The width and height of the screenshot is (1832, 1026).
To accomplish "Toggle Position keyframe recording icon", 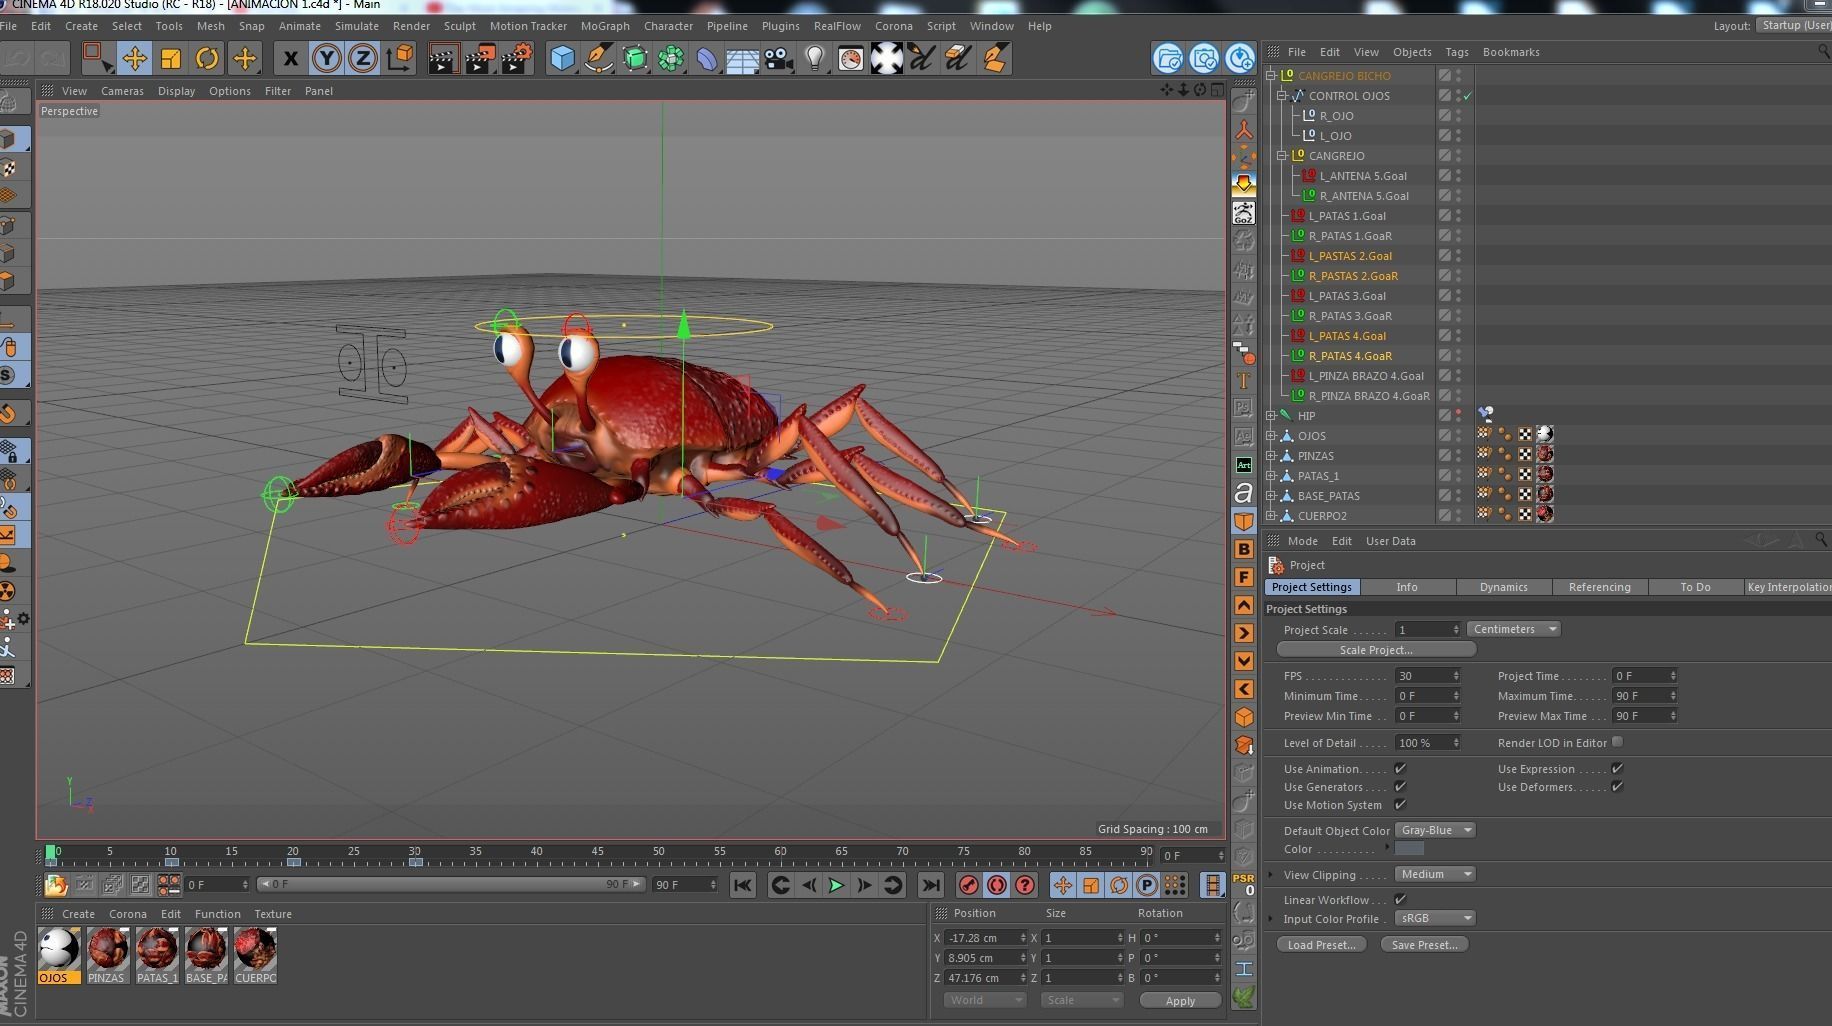I will pyautogui.click(x=1062, y=885).
